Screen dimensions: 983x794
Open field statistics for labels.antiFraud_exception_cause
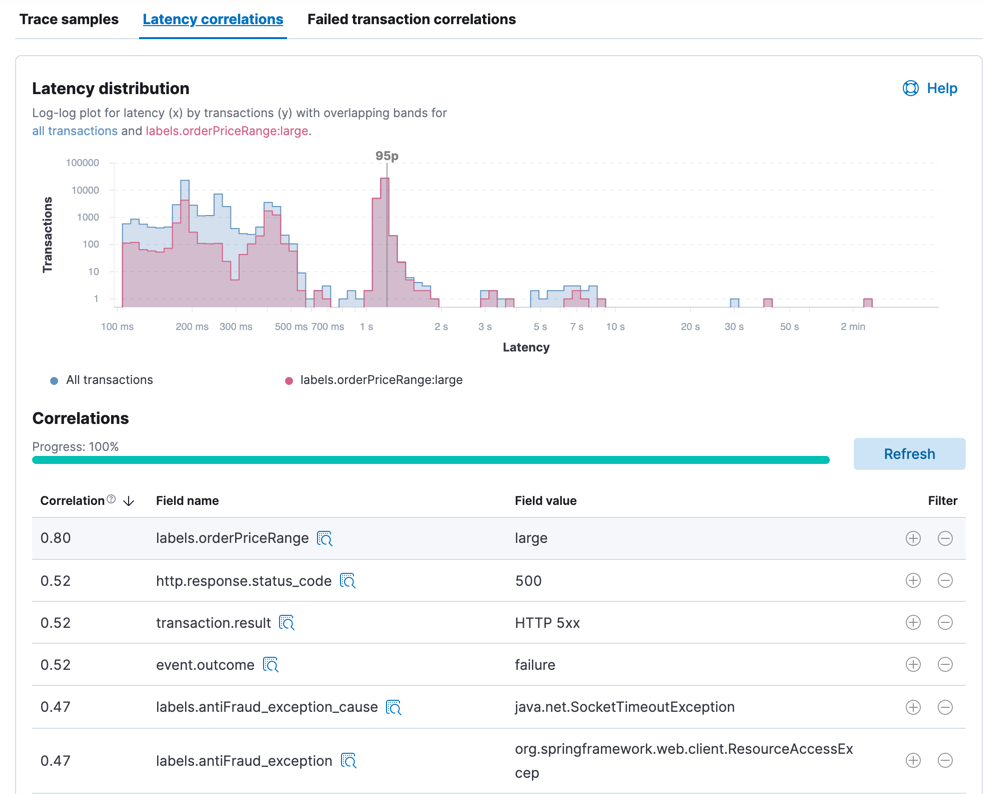[x=392, y=706]
